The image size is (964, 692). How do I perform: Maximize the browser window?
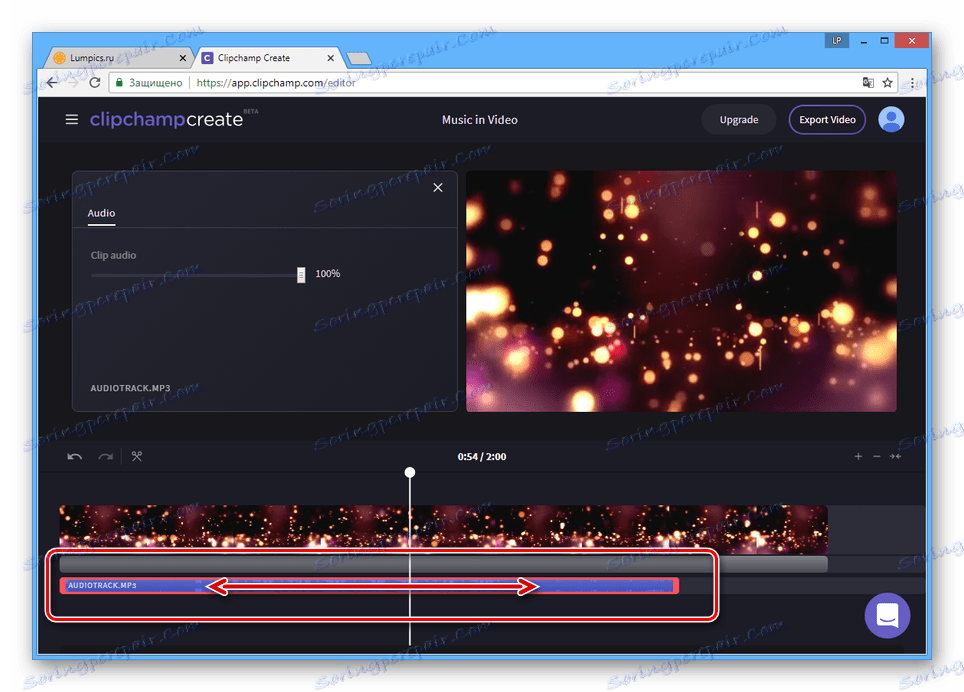[x=884, y=41]
